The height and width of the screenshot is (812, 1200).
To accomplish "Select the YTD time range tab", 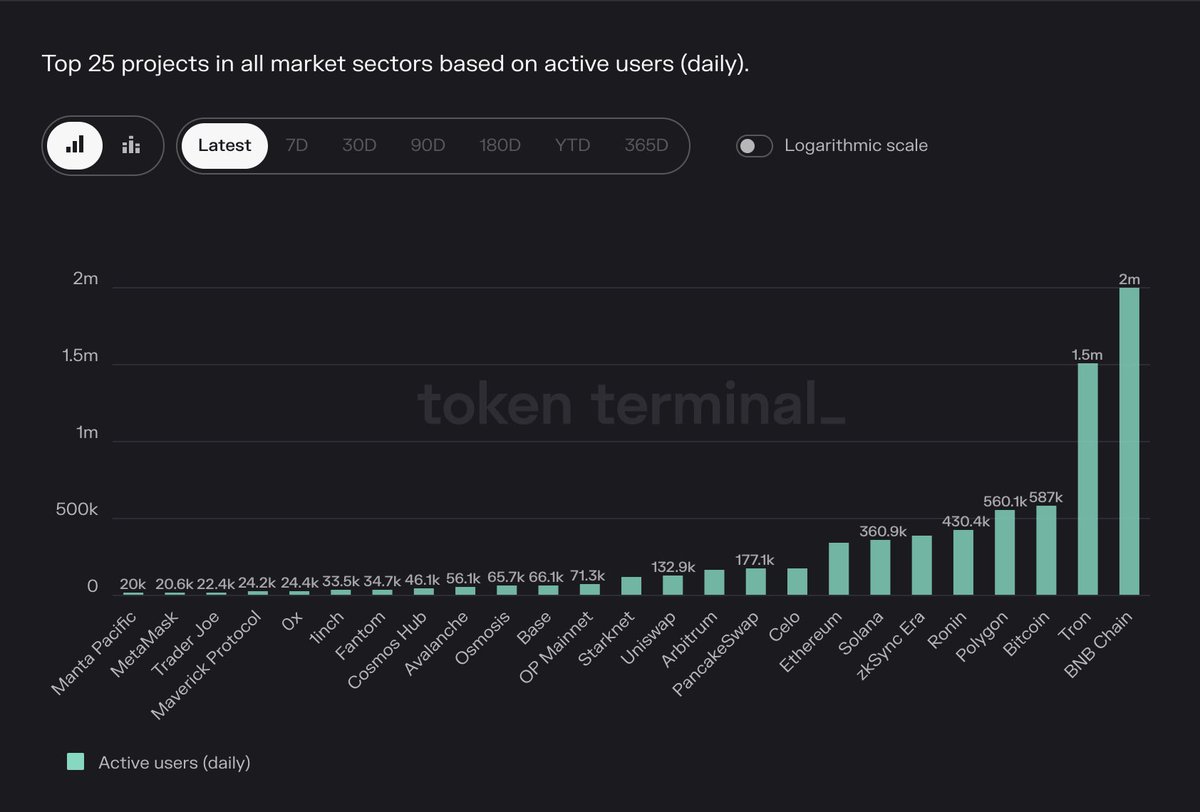I will point(573,146).
